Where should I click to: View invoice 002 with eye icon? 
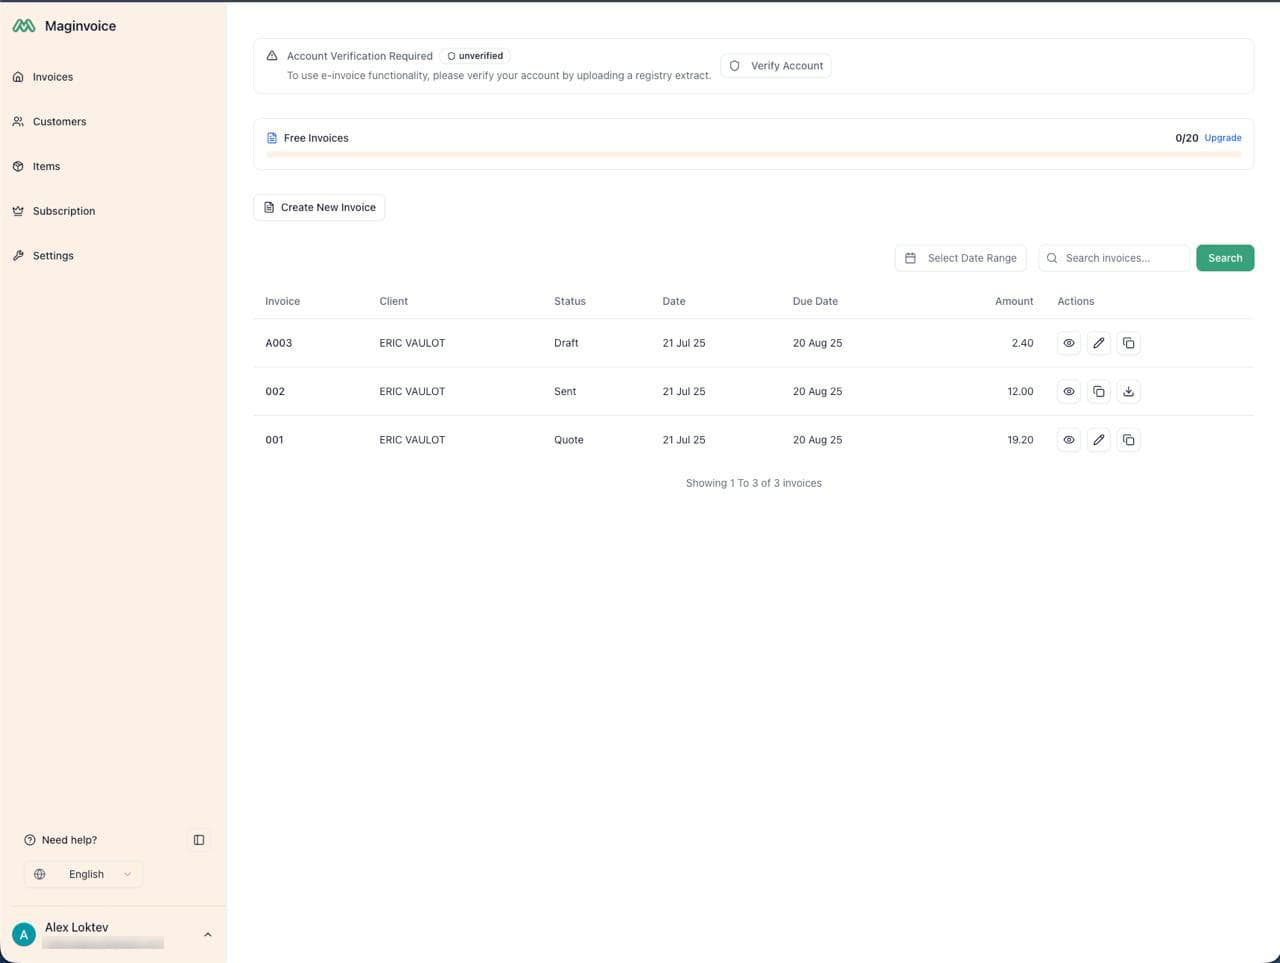coord(1069,391)
